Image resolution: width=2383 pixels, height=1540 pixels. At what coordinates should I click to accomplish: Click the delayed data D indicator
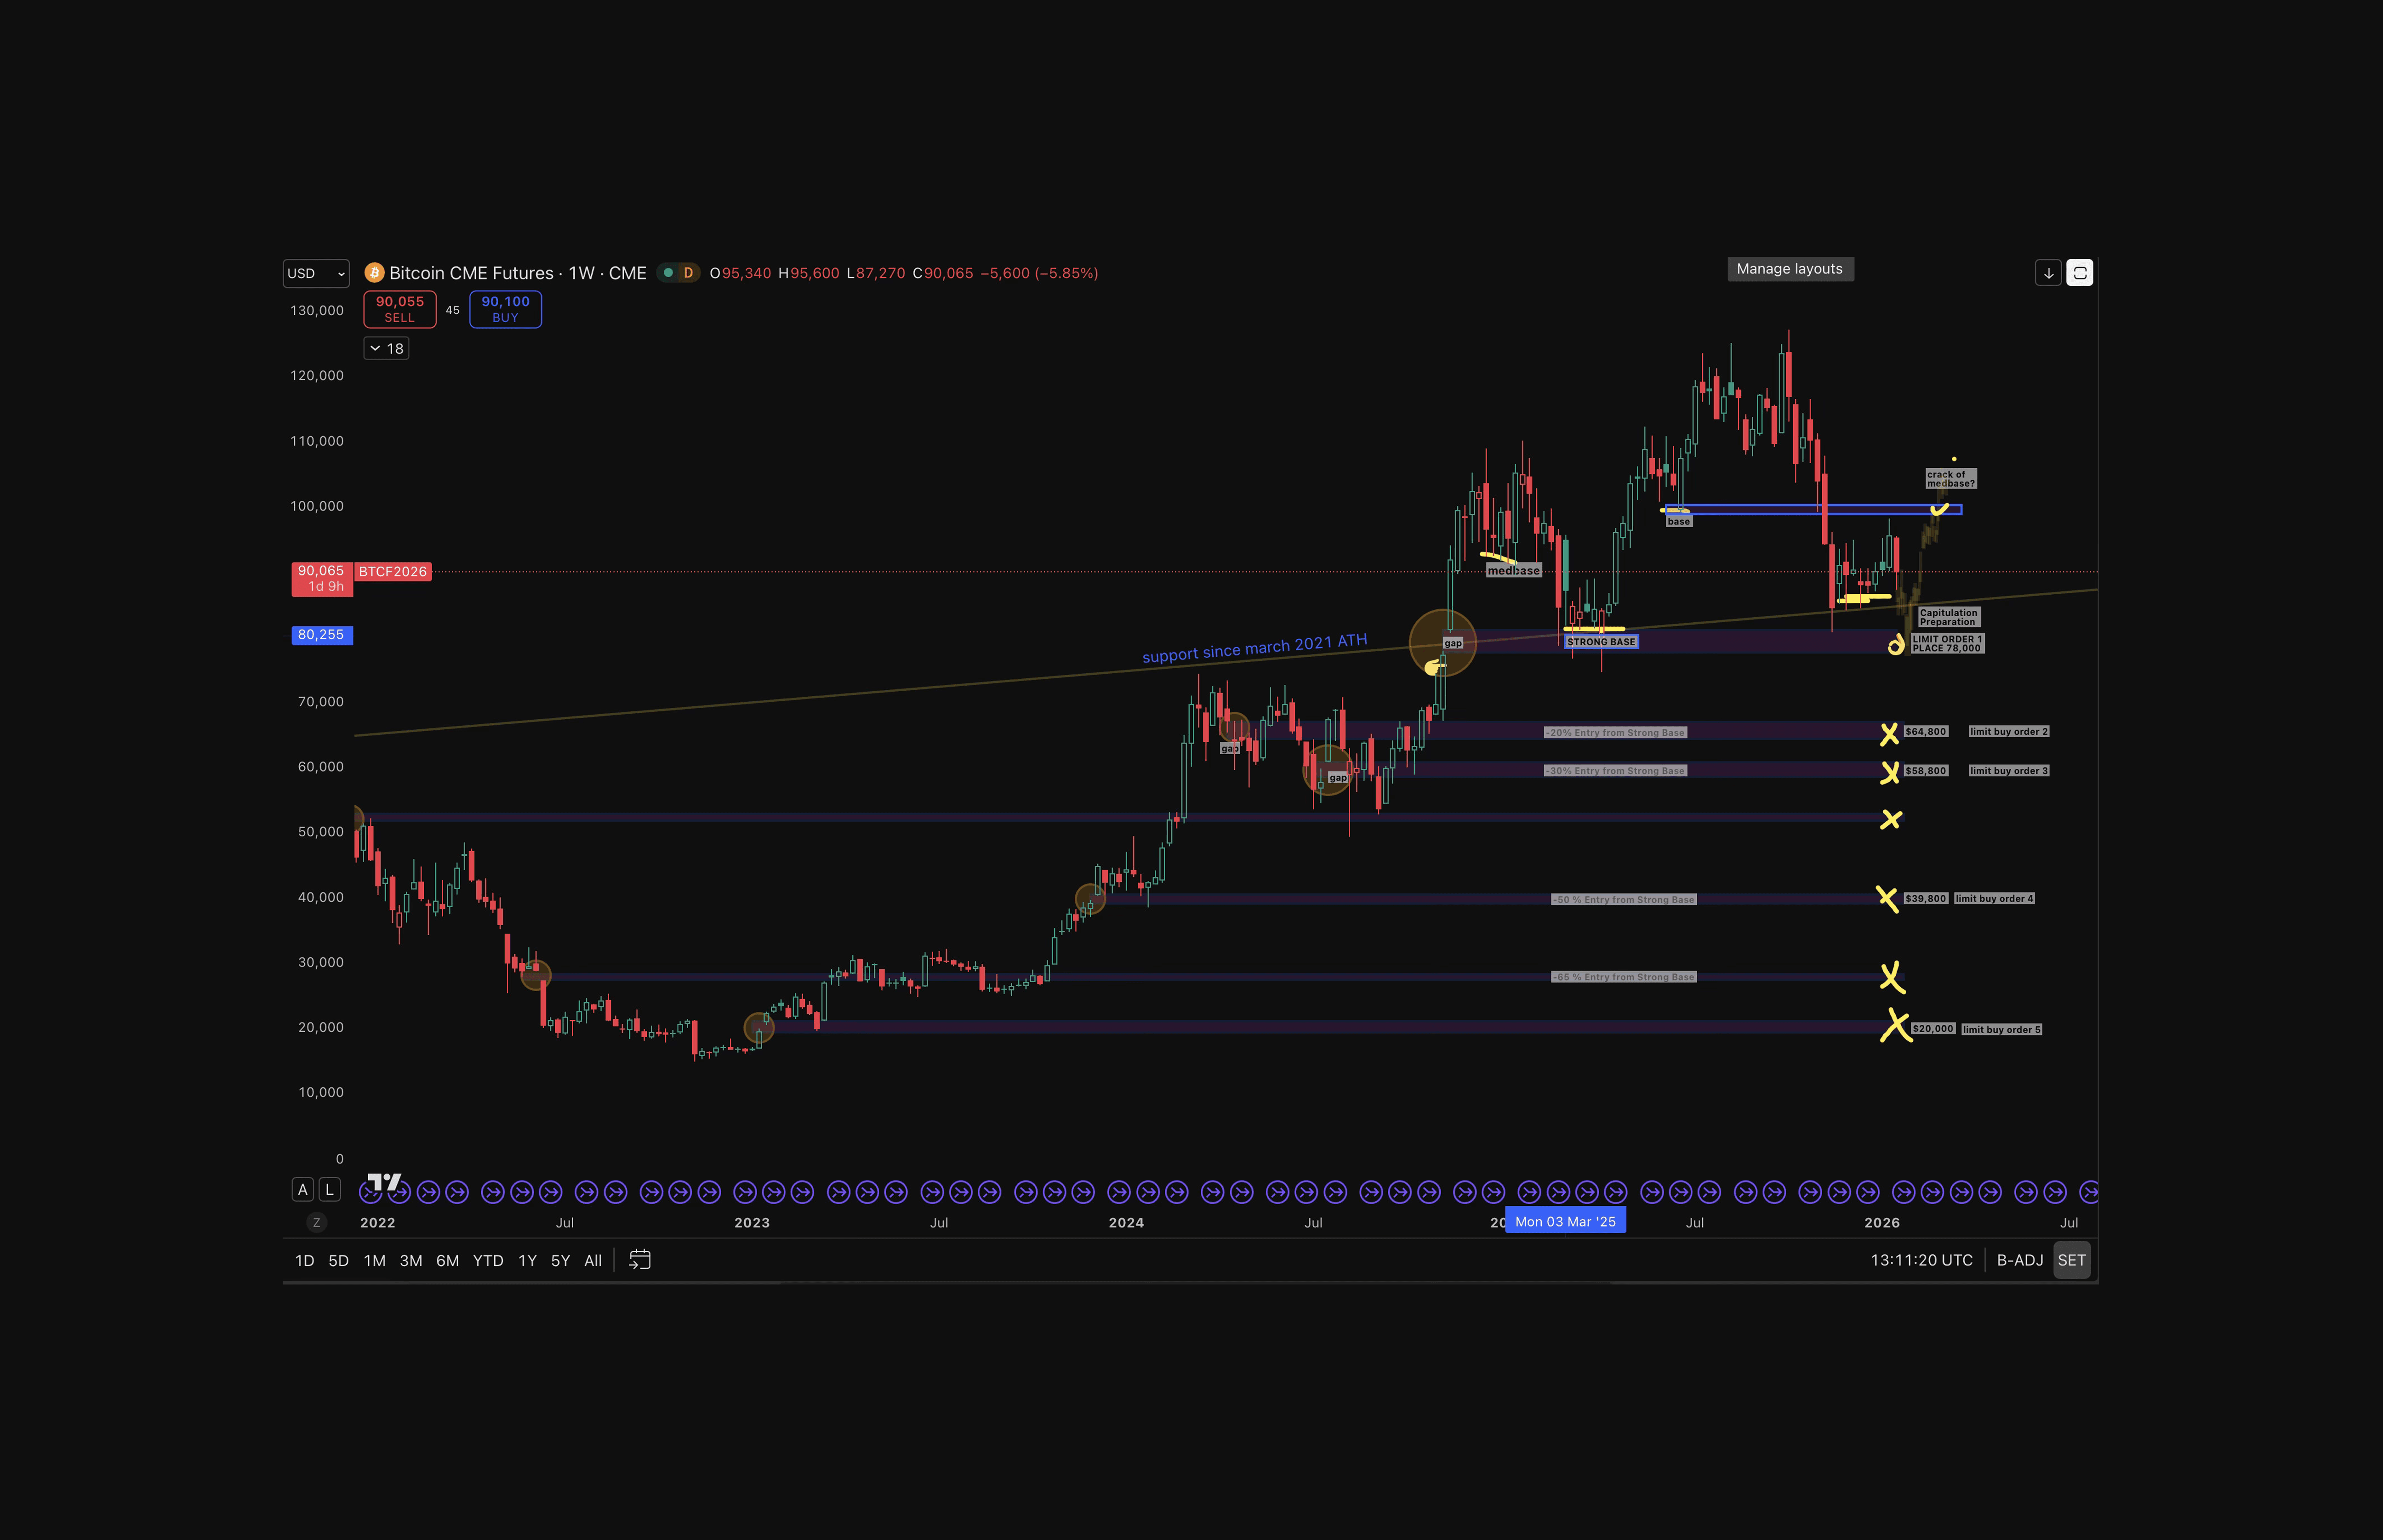(x=688, y=273)
